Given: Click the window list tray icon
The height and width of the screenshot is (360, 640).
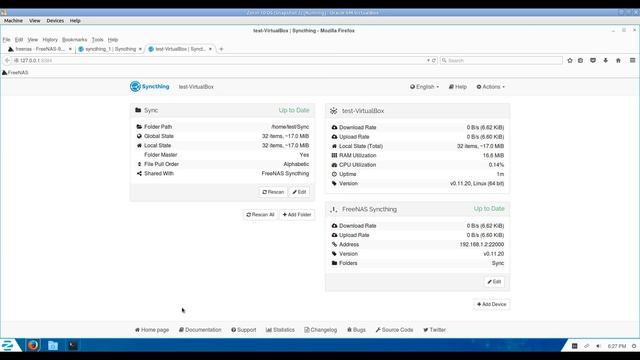Looking at the screenshot, I should 574,346.
